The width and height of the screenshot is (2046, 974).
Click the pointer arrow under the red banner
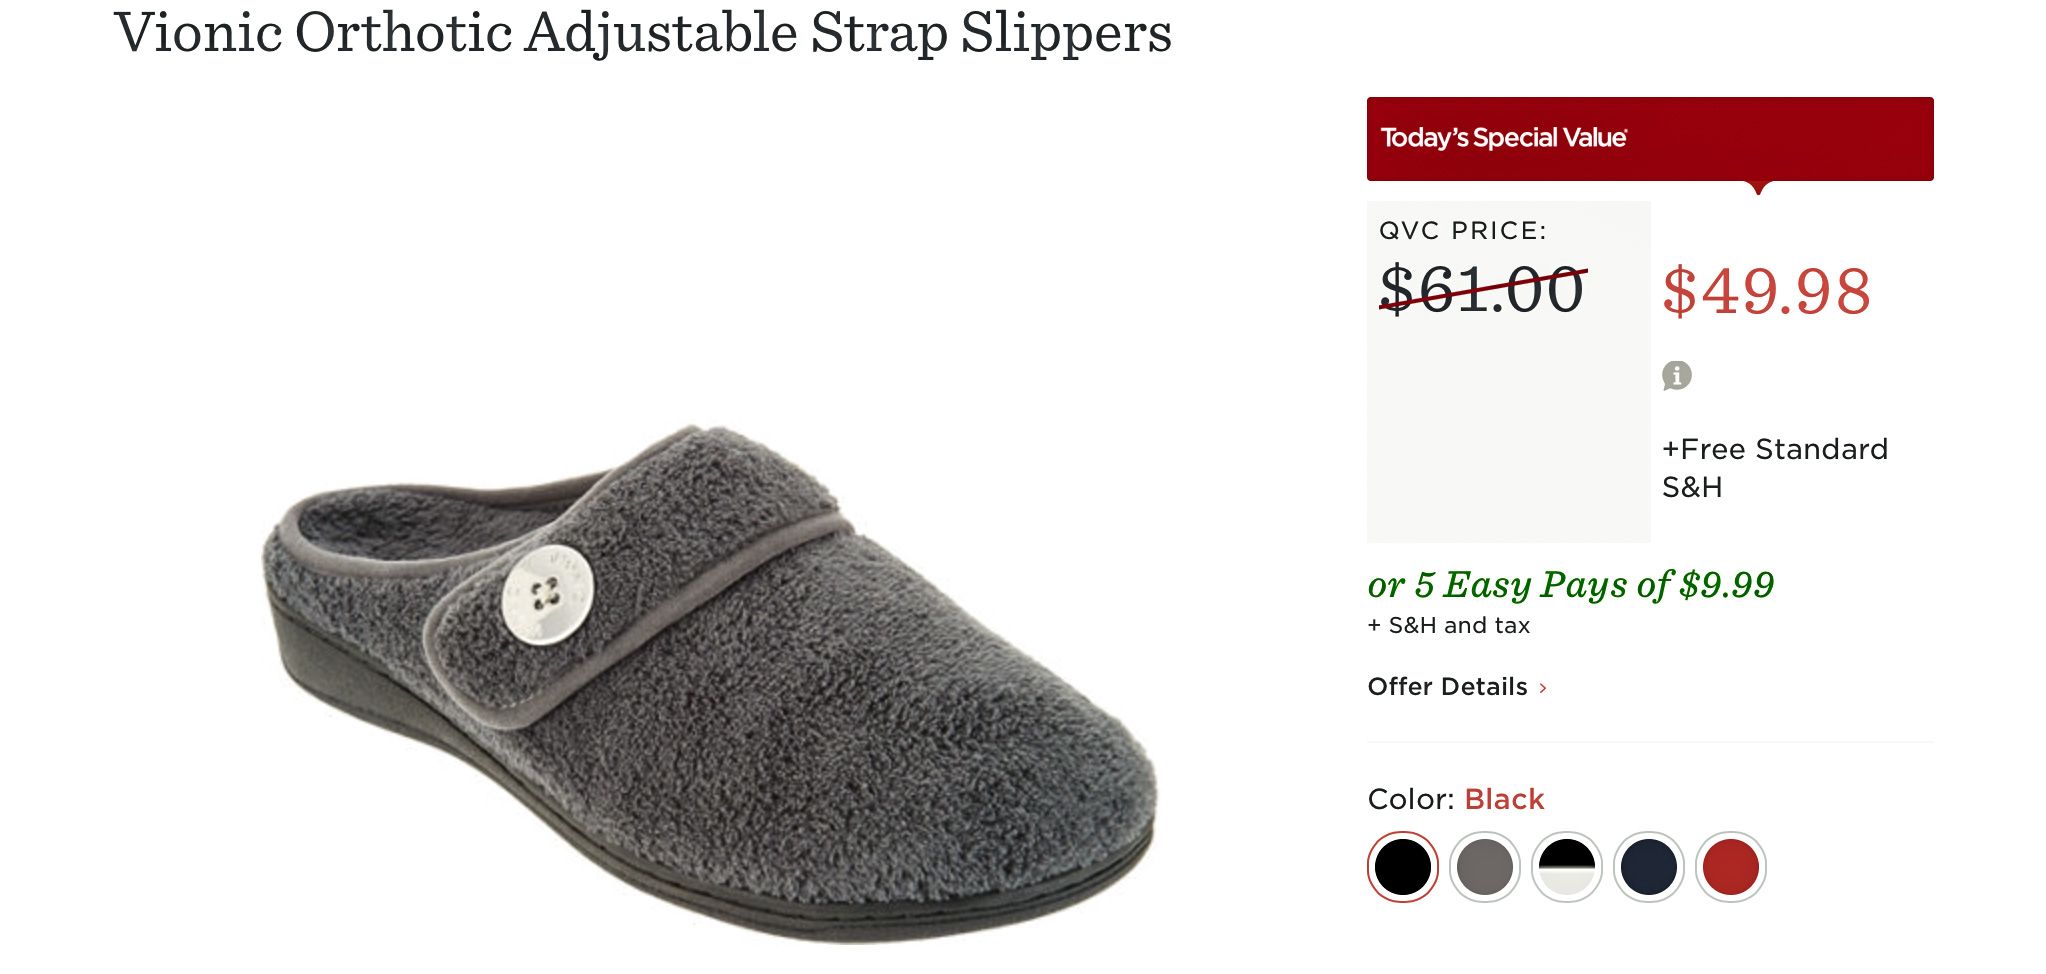click(1759, 188)
